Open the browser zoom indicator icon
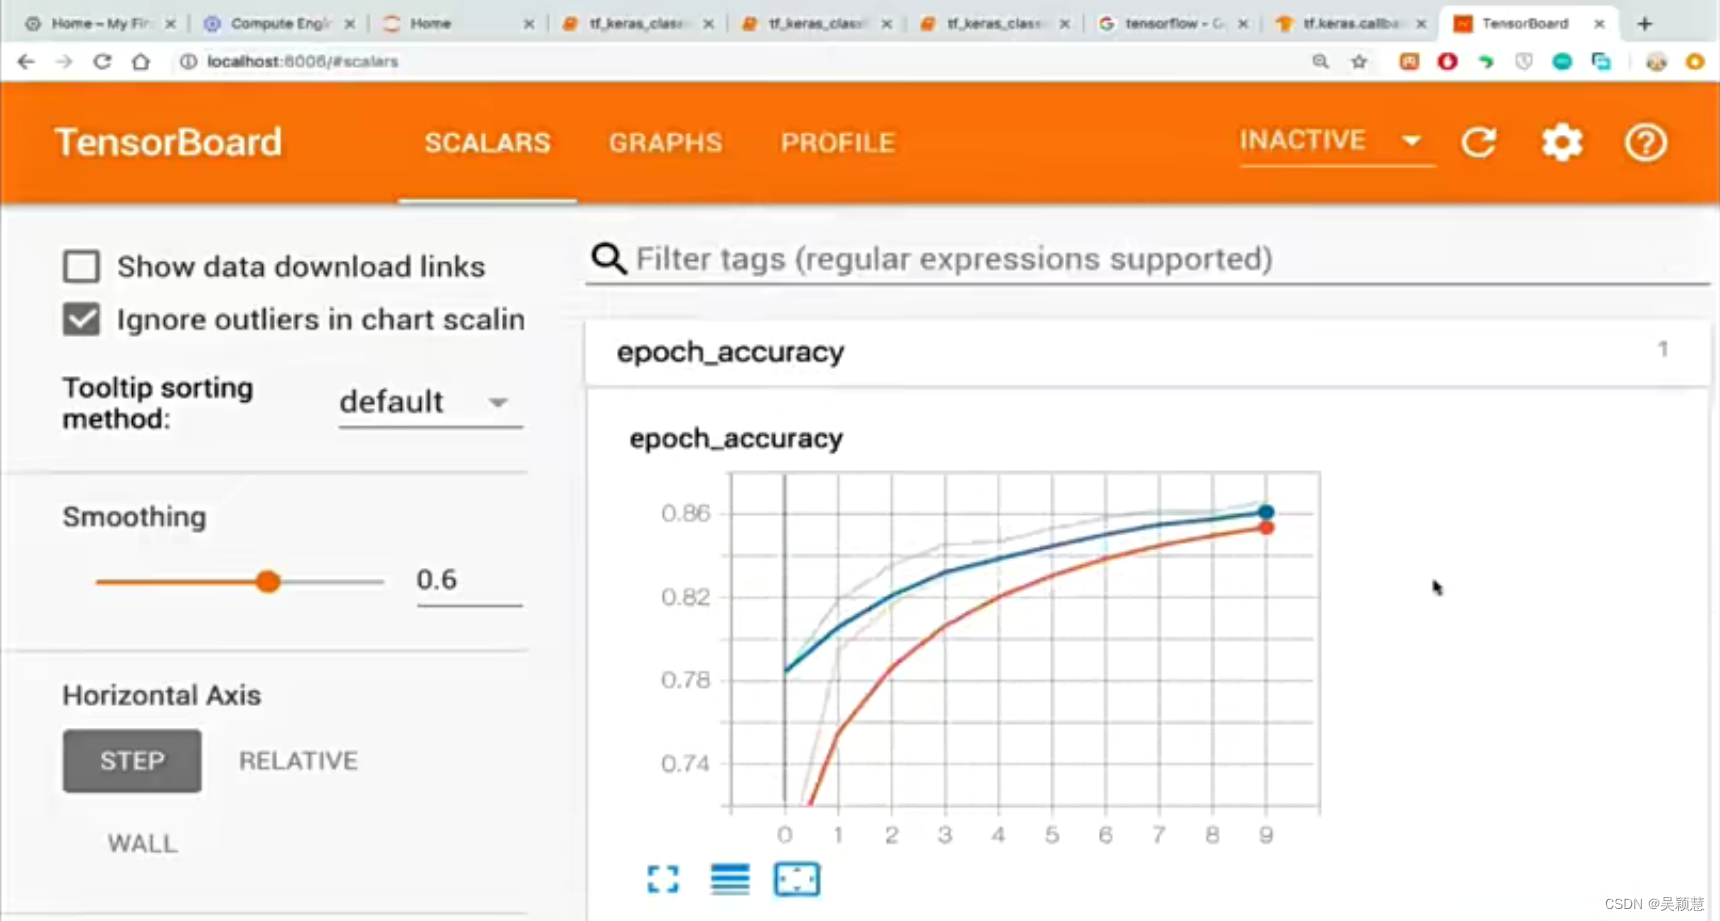1720x921 pixels. (x=1321, y=62)
